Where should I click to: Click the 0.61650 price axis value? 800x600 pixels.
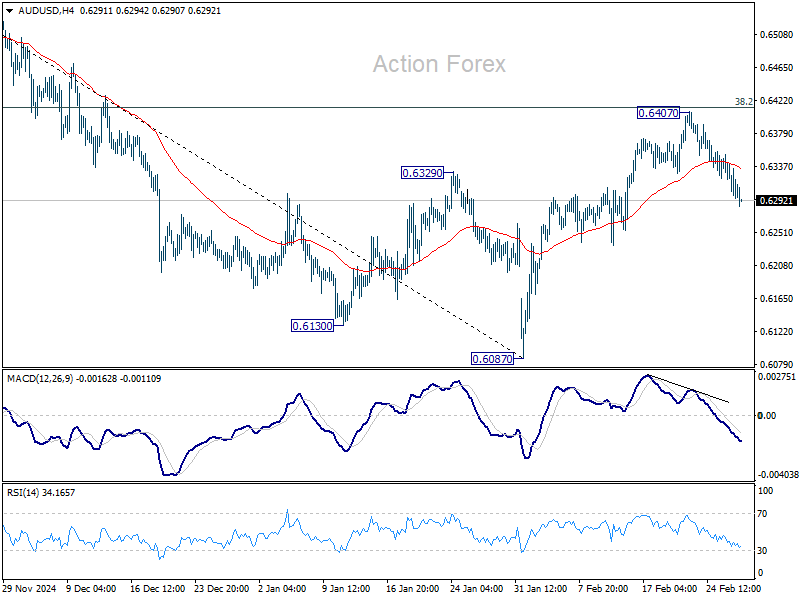pos(777,298)
